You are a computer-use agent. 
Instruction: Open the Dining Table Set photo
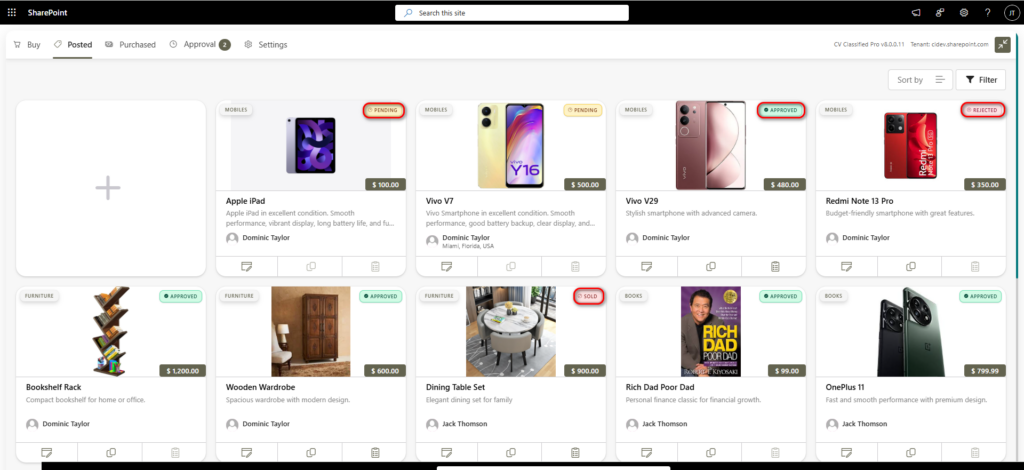[x=511, y=332]
